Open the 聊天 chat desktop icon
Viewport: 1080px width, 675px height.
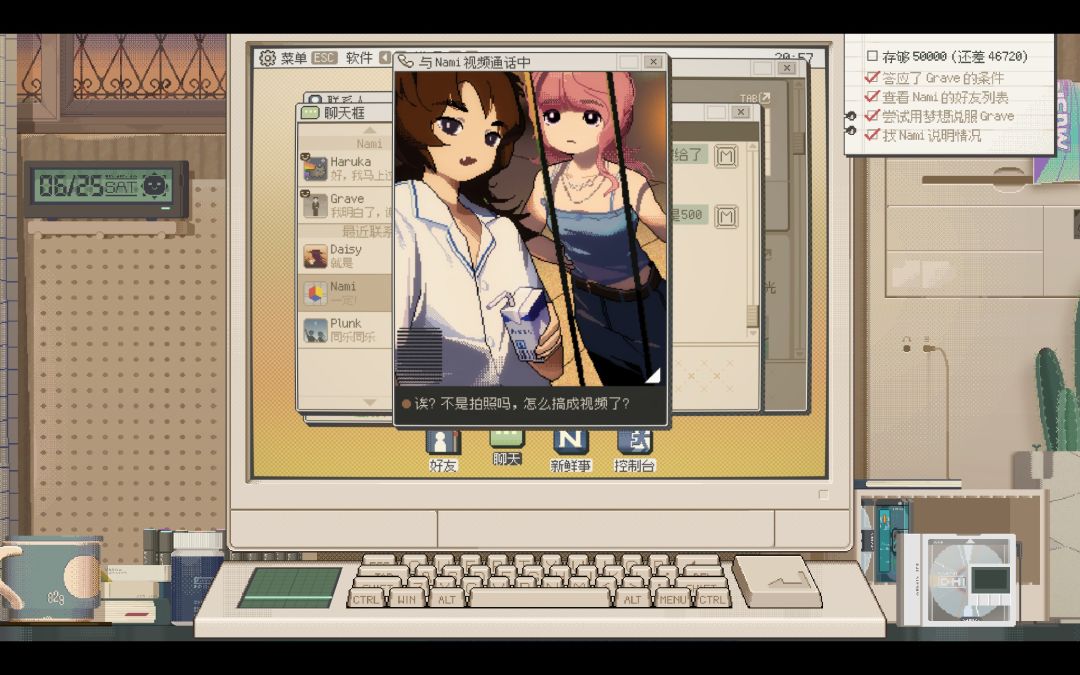(x=506, y=446)
